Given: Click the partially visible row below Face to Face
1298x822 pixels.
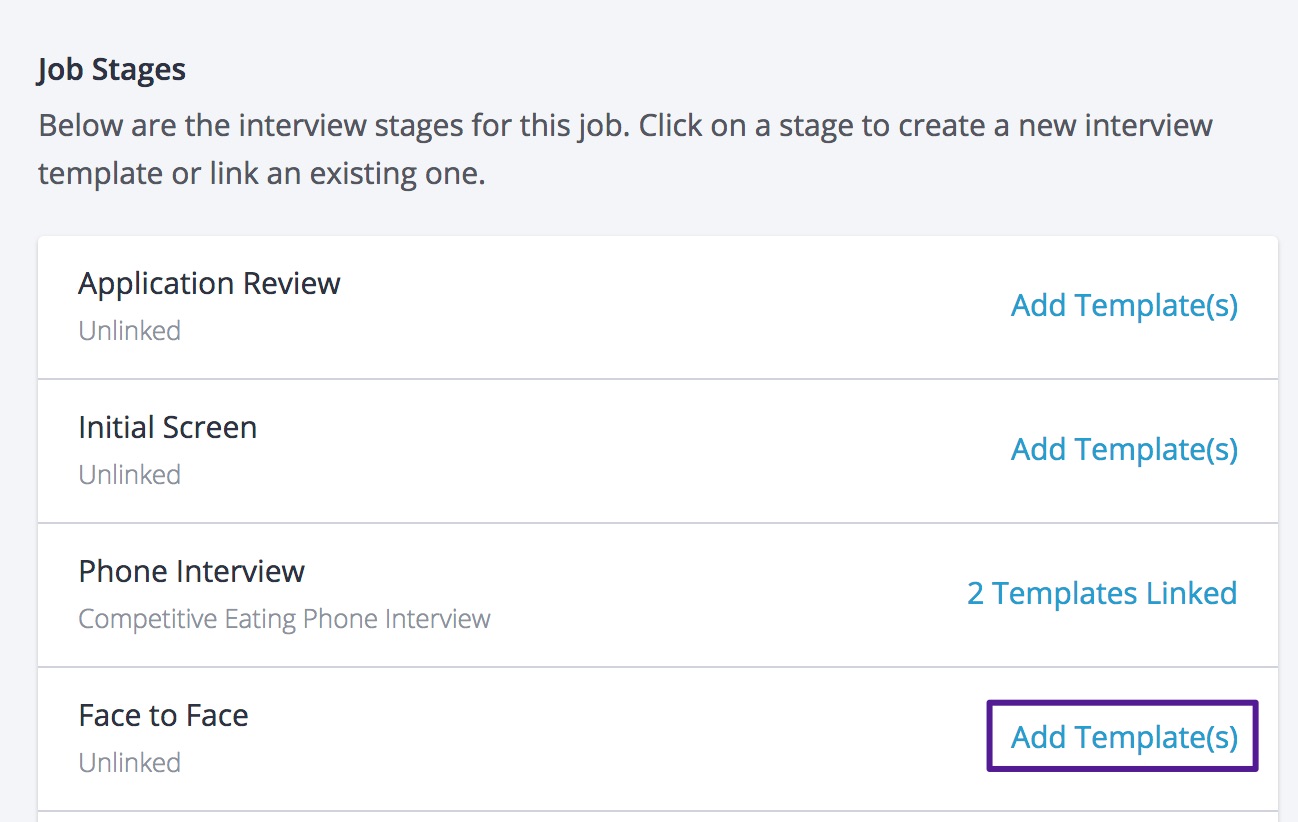Looking at the screenshot, I should pyautogui.click(x=657, y=817).
